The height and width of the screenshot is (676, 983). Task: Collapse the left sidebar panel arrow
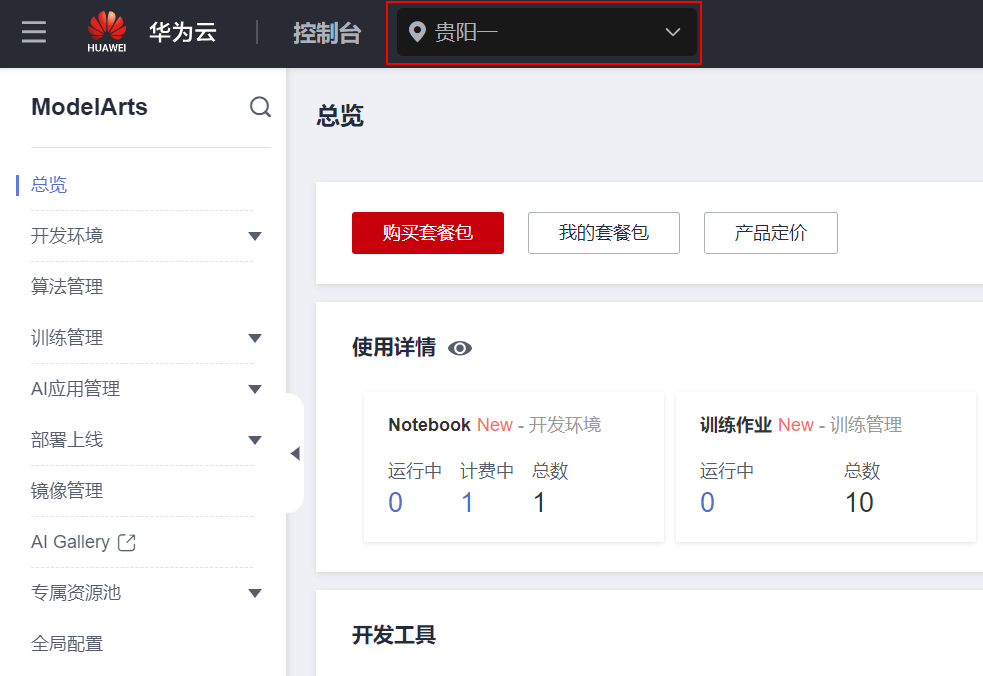coord(294,453)
